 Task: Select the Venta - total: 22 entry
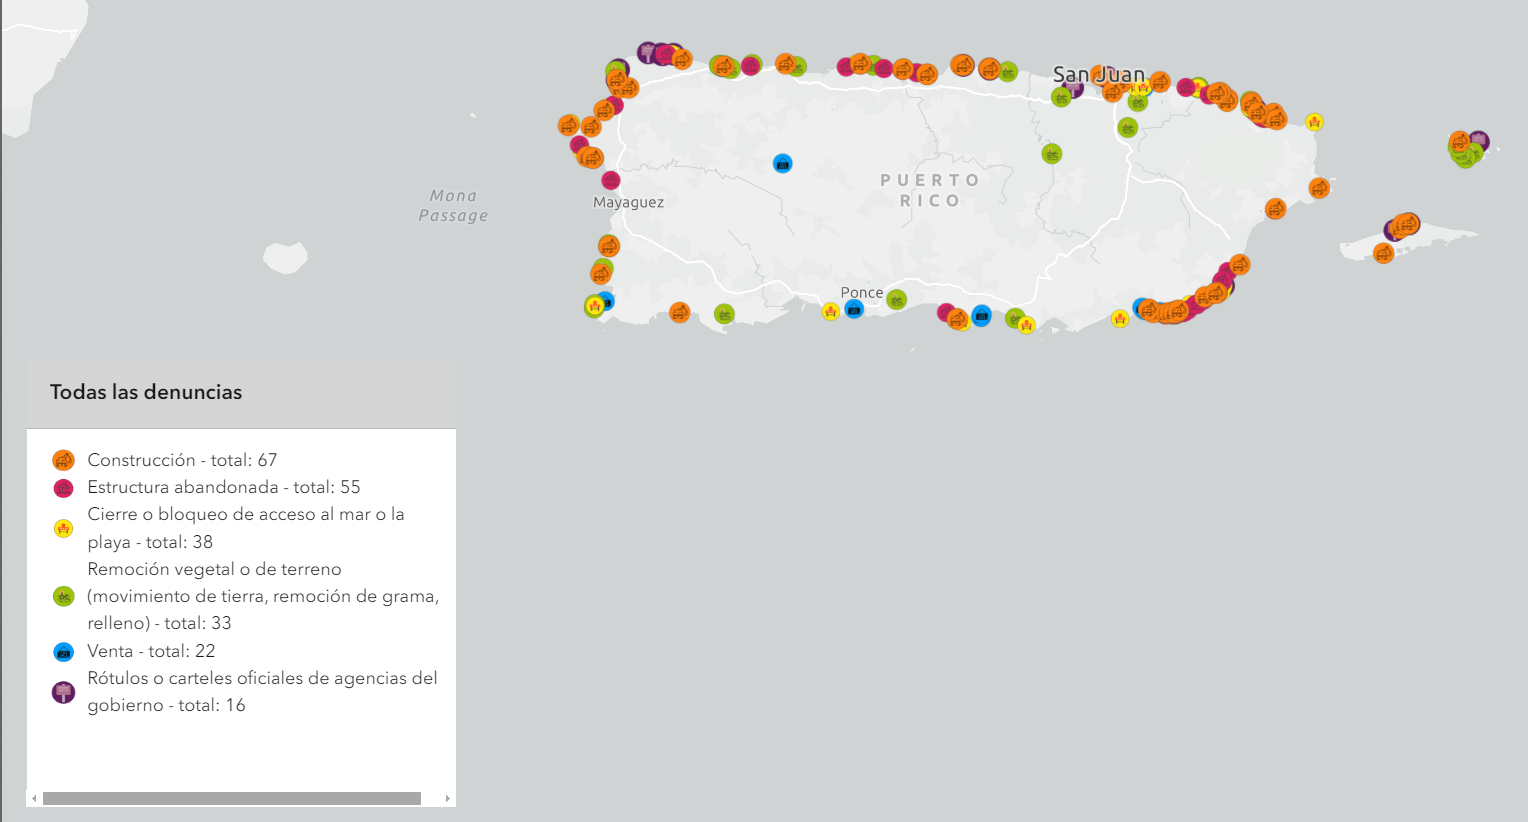pyautogui.click(x=151, y=651)
